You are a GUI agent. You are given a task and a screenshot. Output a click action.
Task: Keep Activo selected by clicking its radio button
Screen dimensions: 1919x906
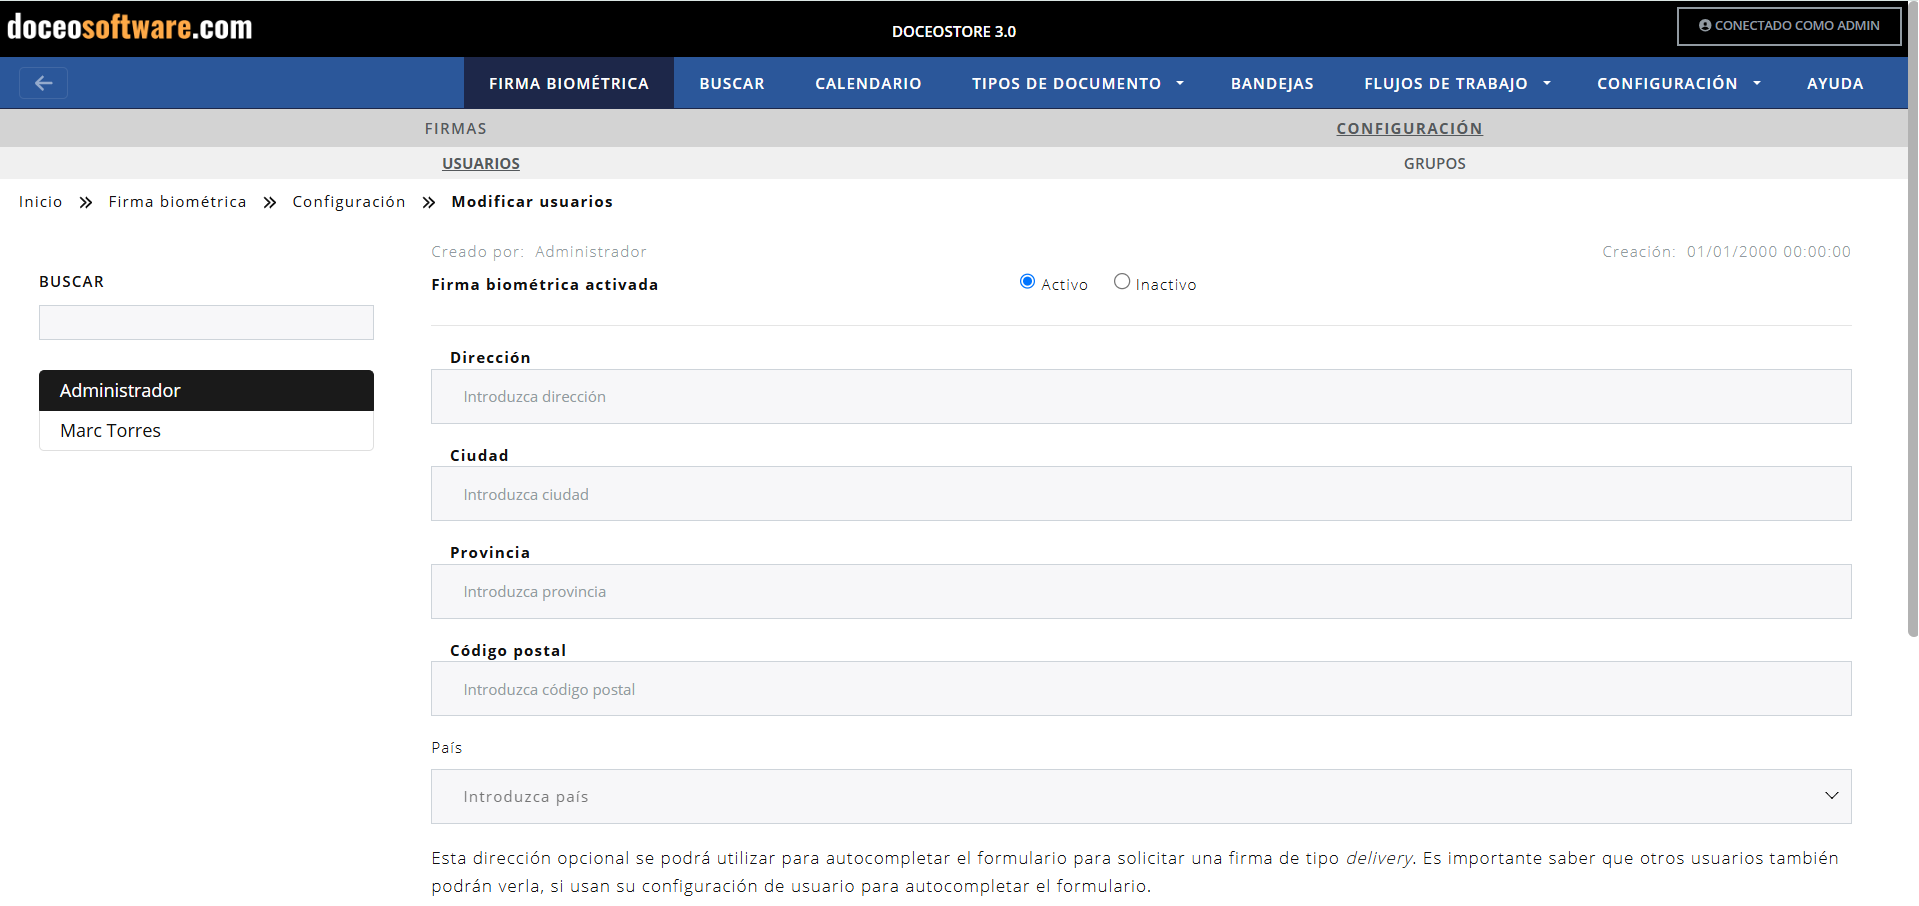[x=1027, y=281]
